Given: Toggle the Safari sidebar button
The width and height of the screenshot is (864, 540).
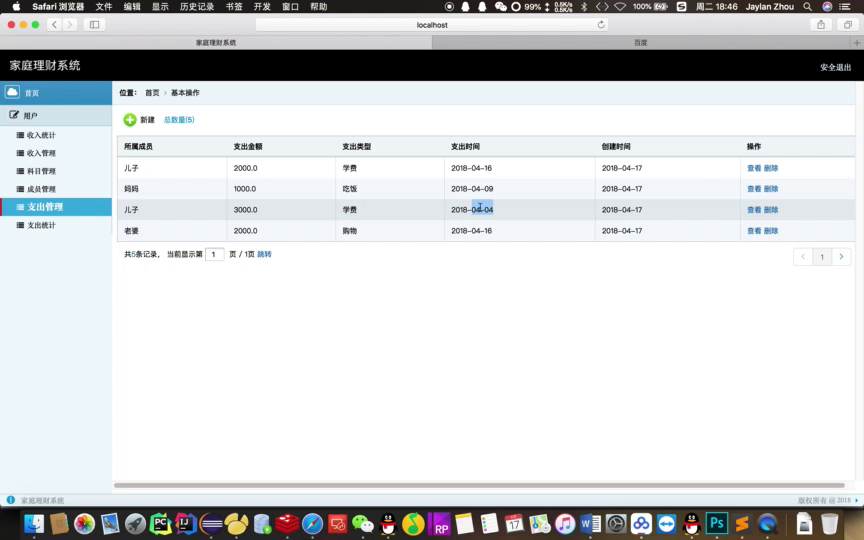Looking at the screenshot, I should pos(94,25).
